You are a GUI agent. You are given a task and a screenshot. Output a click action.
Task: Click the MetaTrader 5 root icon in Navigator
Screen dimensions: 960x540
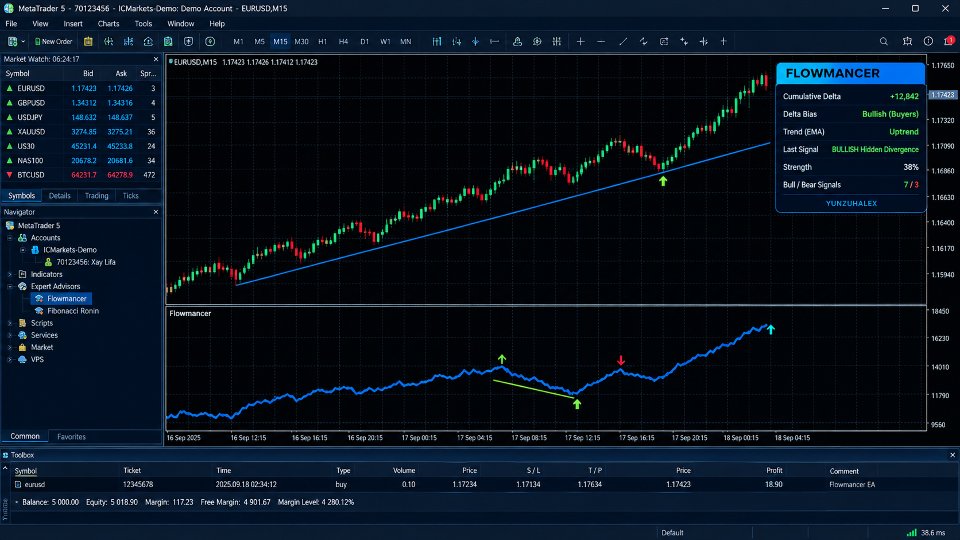pyautogui.click(x=10, y=225)
